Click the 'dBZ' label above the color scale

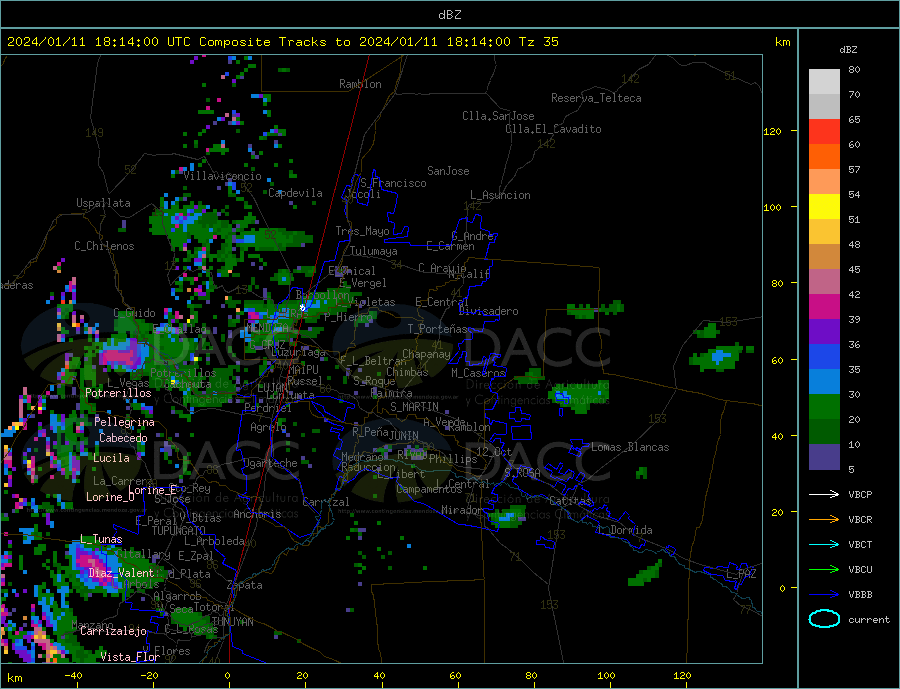(x=848, y=50)
